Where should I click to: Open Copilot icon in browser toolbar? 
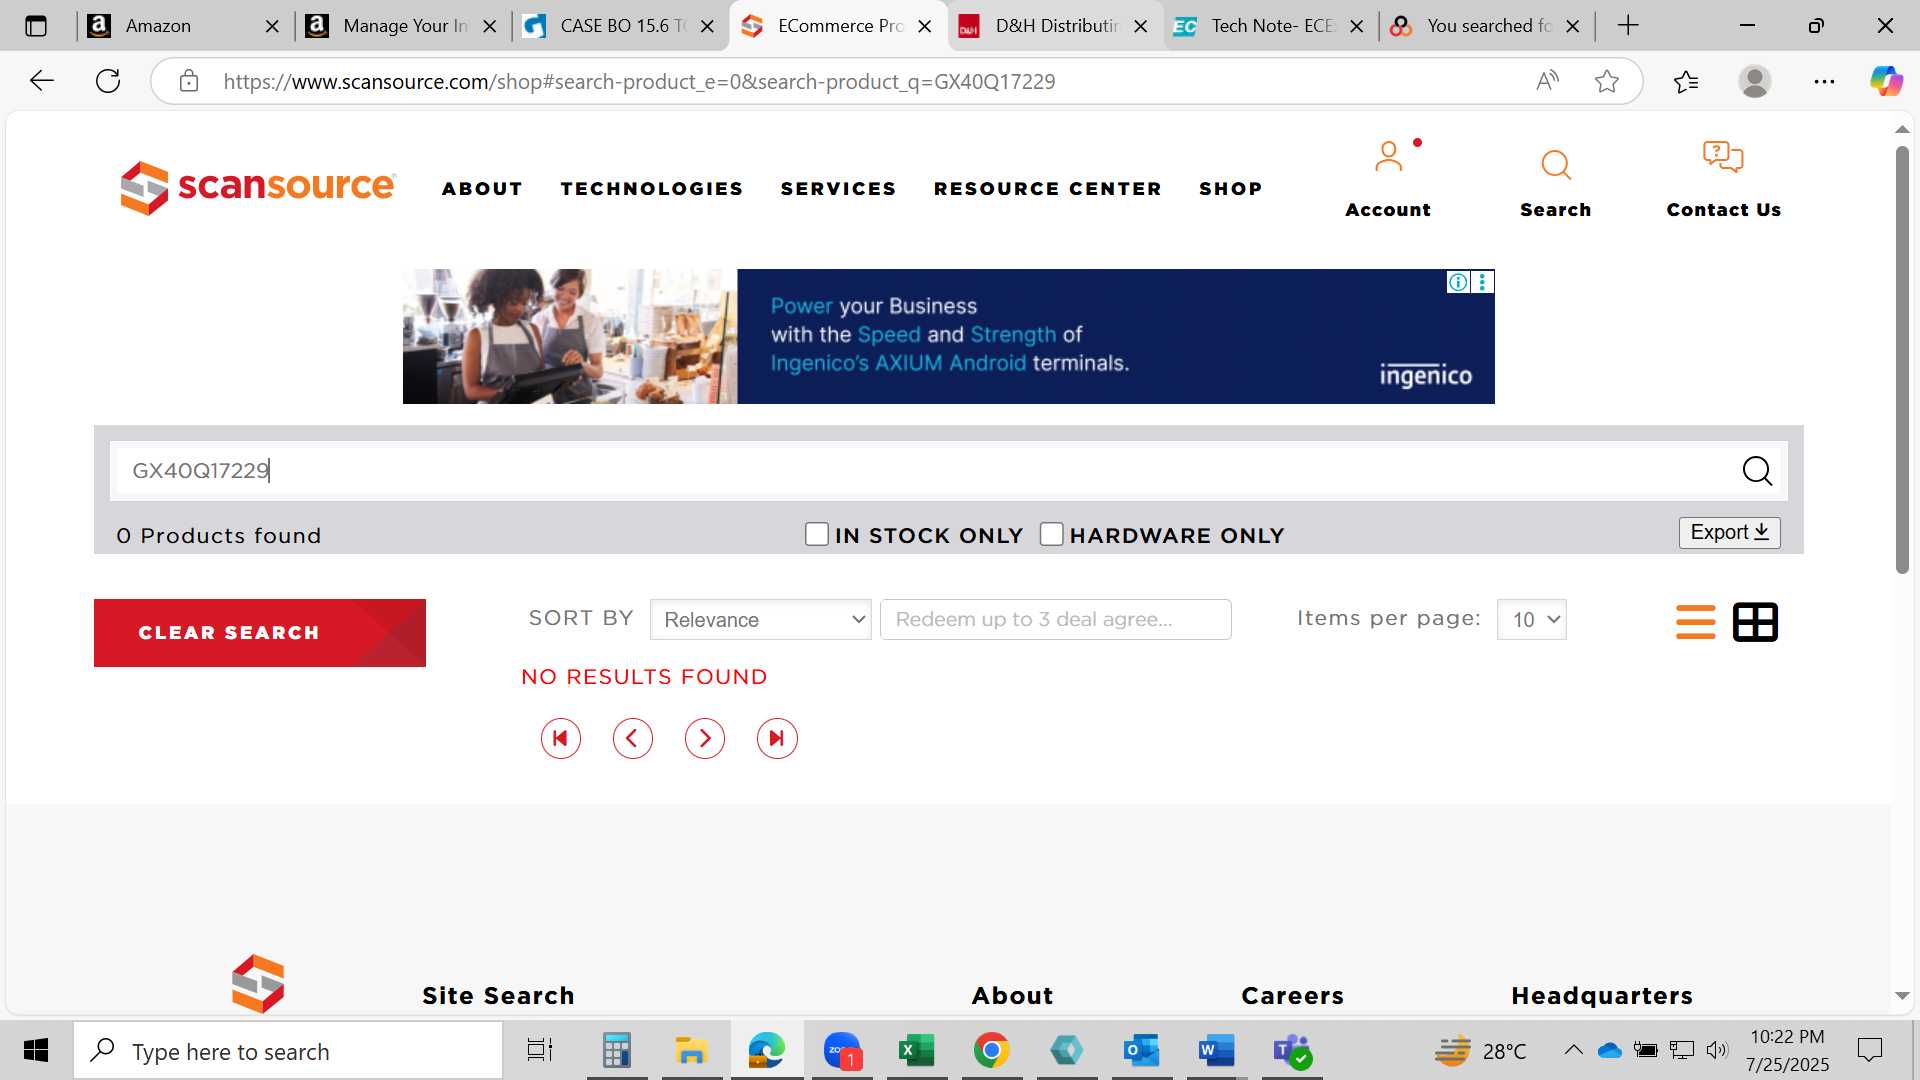coord(1886,81)
